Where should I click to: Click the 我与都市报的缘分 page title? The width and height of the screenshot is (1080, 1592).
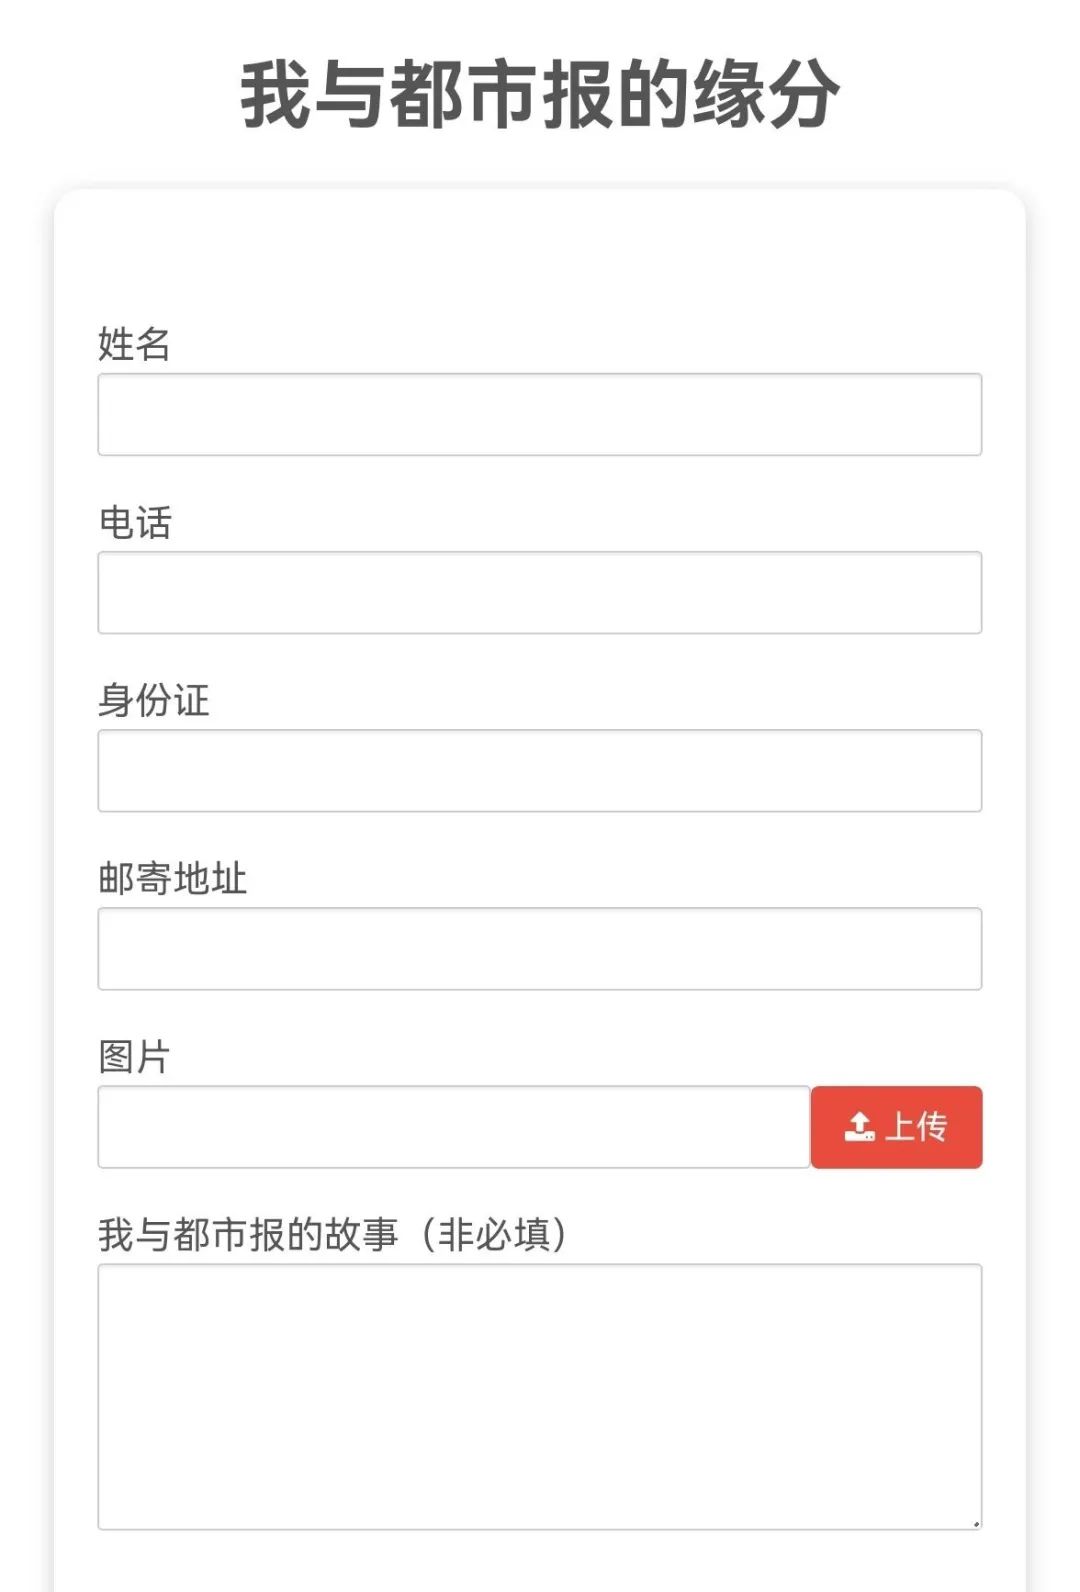coord(540,94)
